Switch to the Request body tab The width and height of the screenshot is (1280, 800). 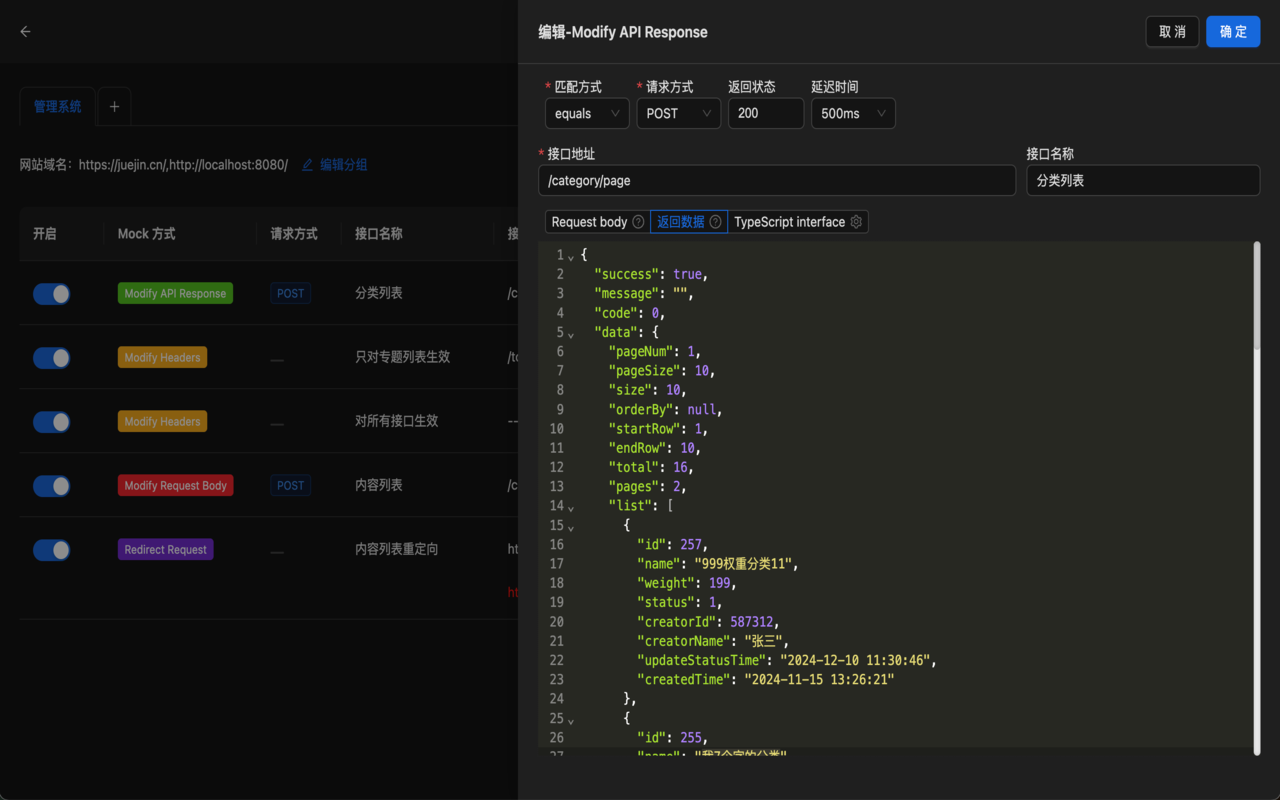[590, 221]
